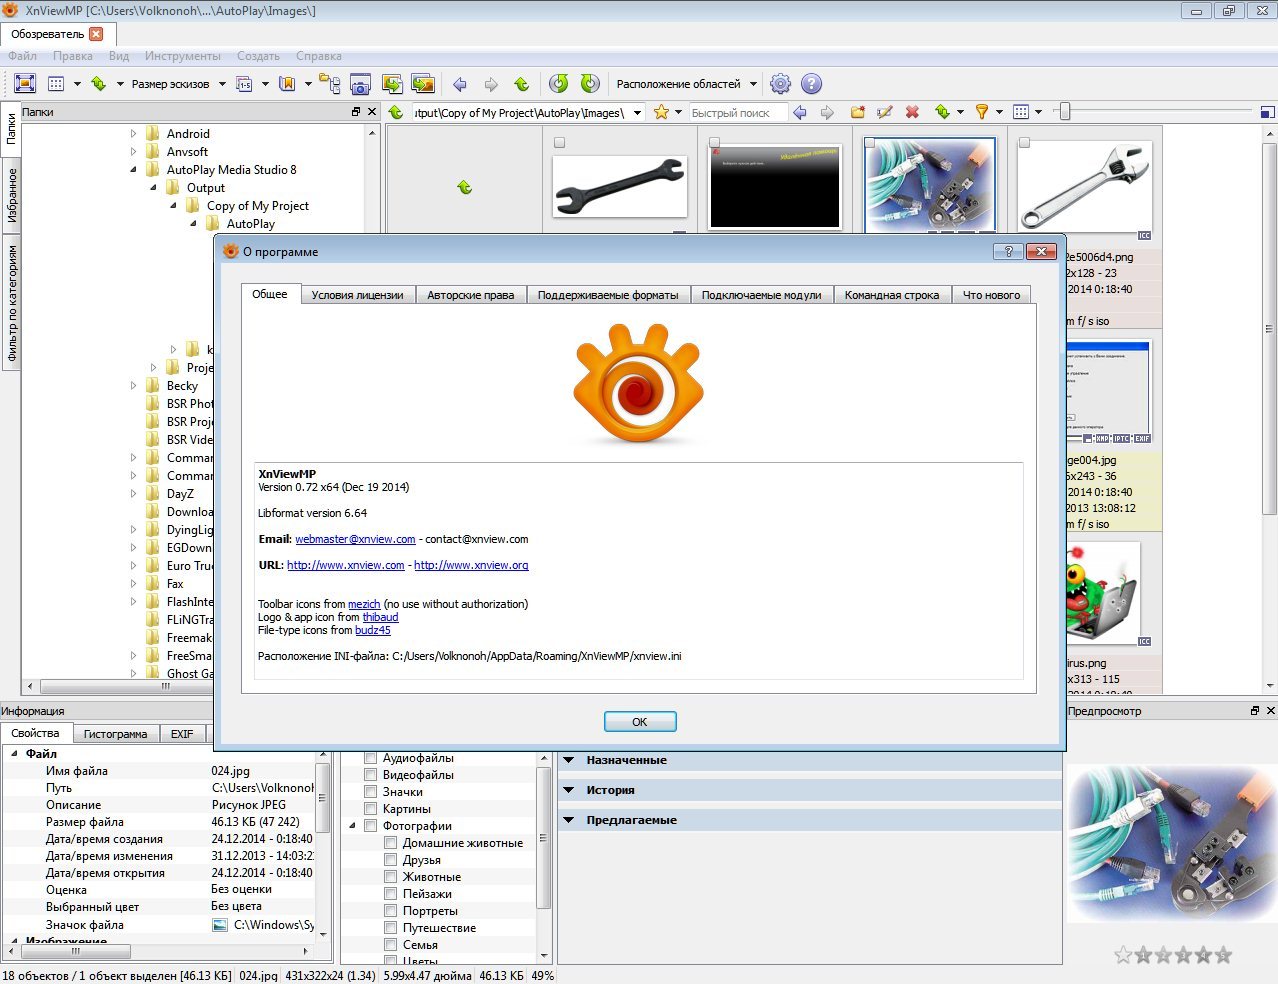The height and width of the screenshot is (984, 1278).
Task: Tick the Пейзажи category checkbox
Action: [x=391, y=894]
